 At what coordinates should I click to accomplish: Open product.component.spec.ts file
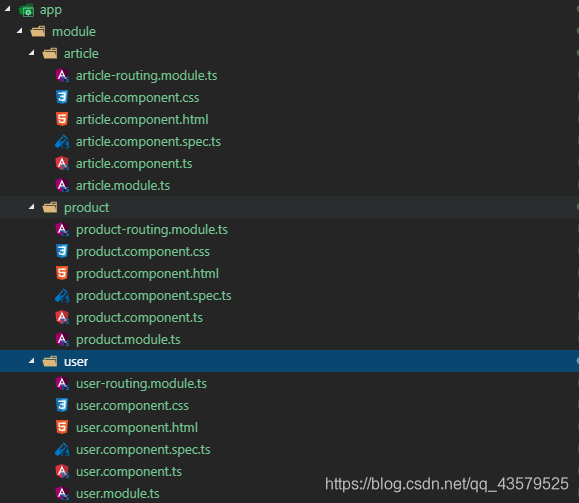pos(154,296)
